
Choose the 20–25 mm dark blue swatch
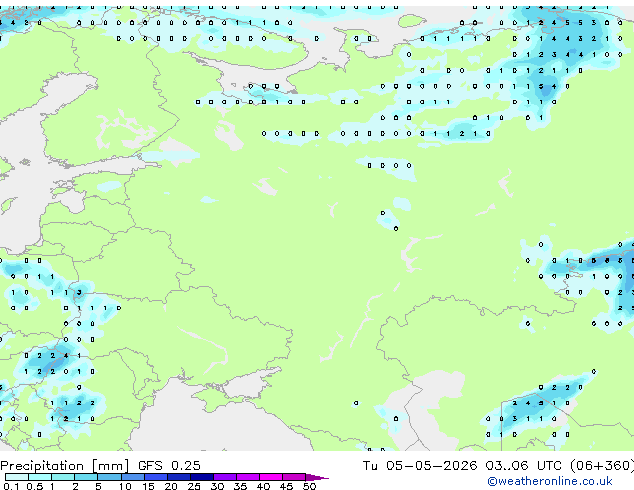coord(178,477)
